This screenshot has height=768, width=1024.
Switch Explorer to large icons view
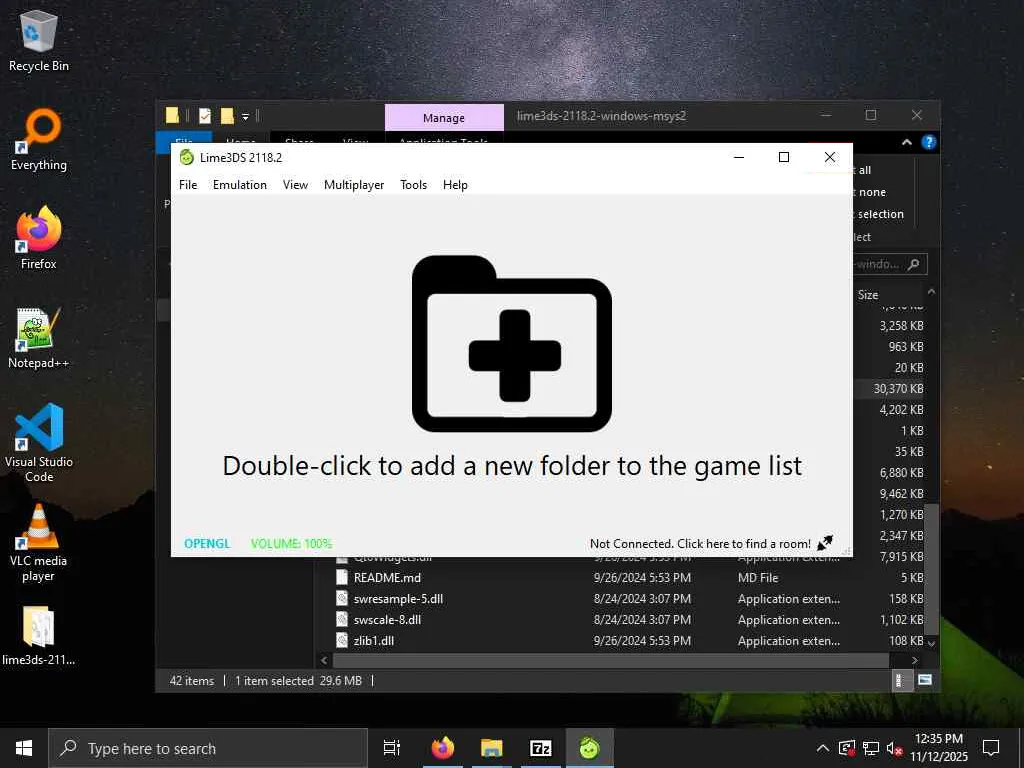click(925, 680)
